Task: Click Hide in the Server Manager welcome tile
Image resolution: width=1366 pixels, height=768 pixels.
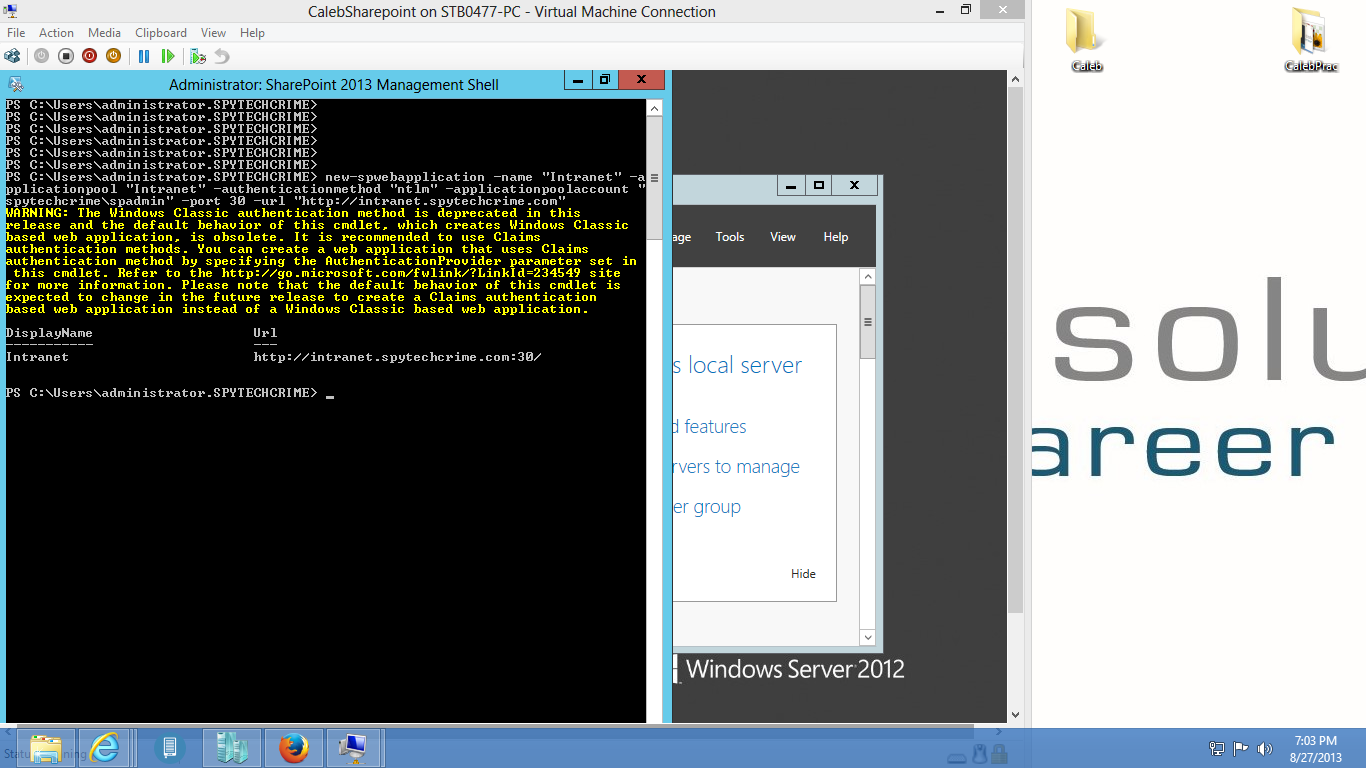Action: click(x=804, y=574)
